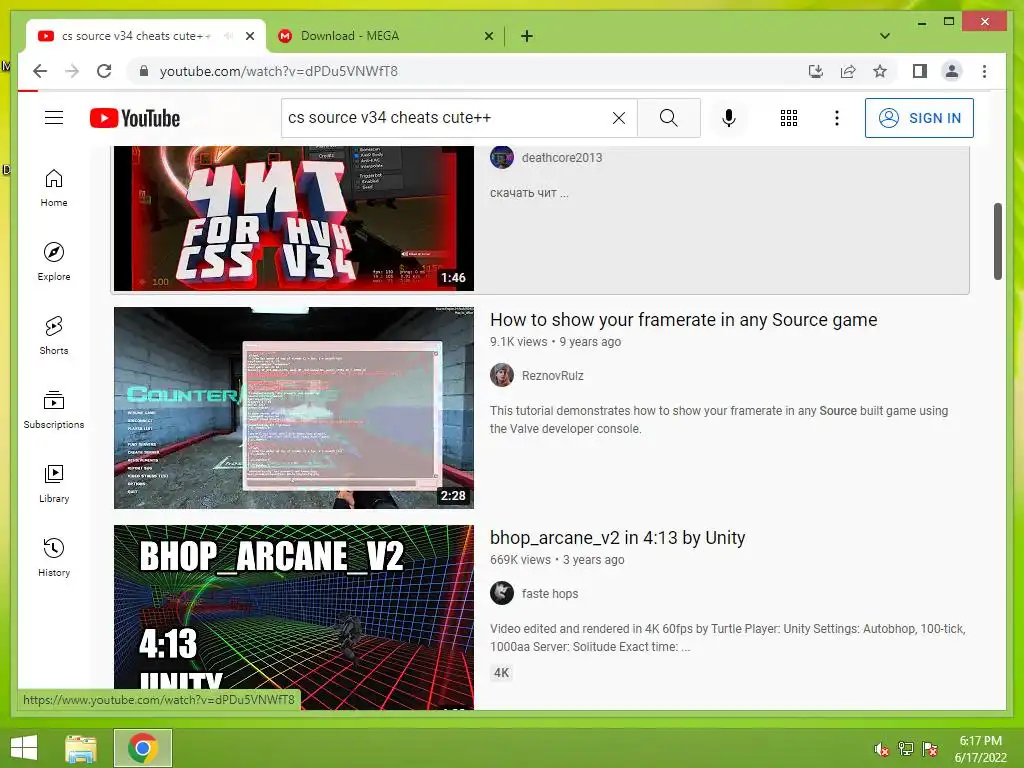Visit faste hops channel name
Image resolution: width=1024 pixels, height=768 pixels.
click(550, 594)
